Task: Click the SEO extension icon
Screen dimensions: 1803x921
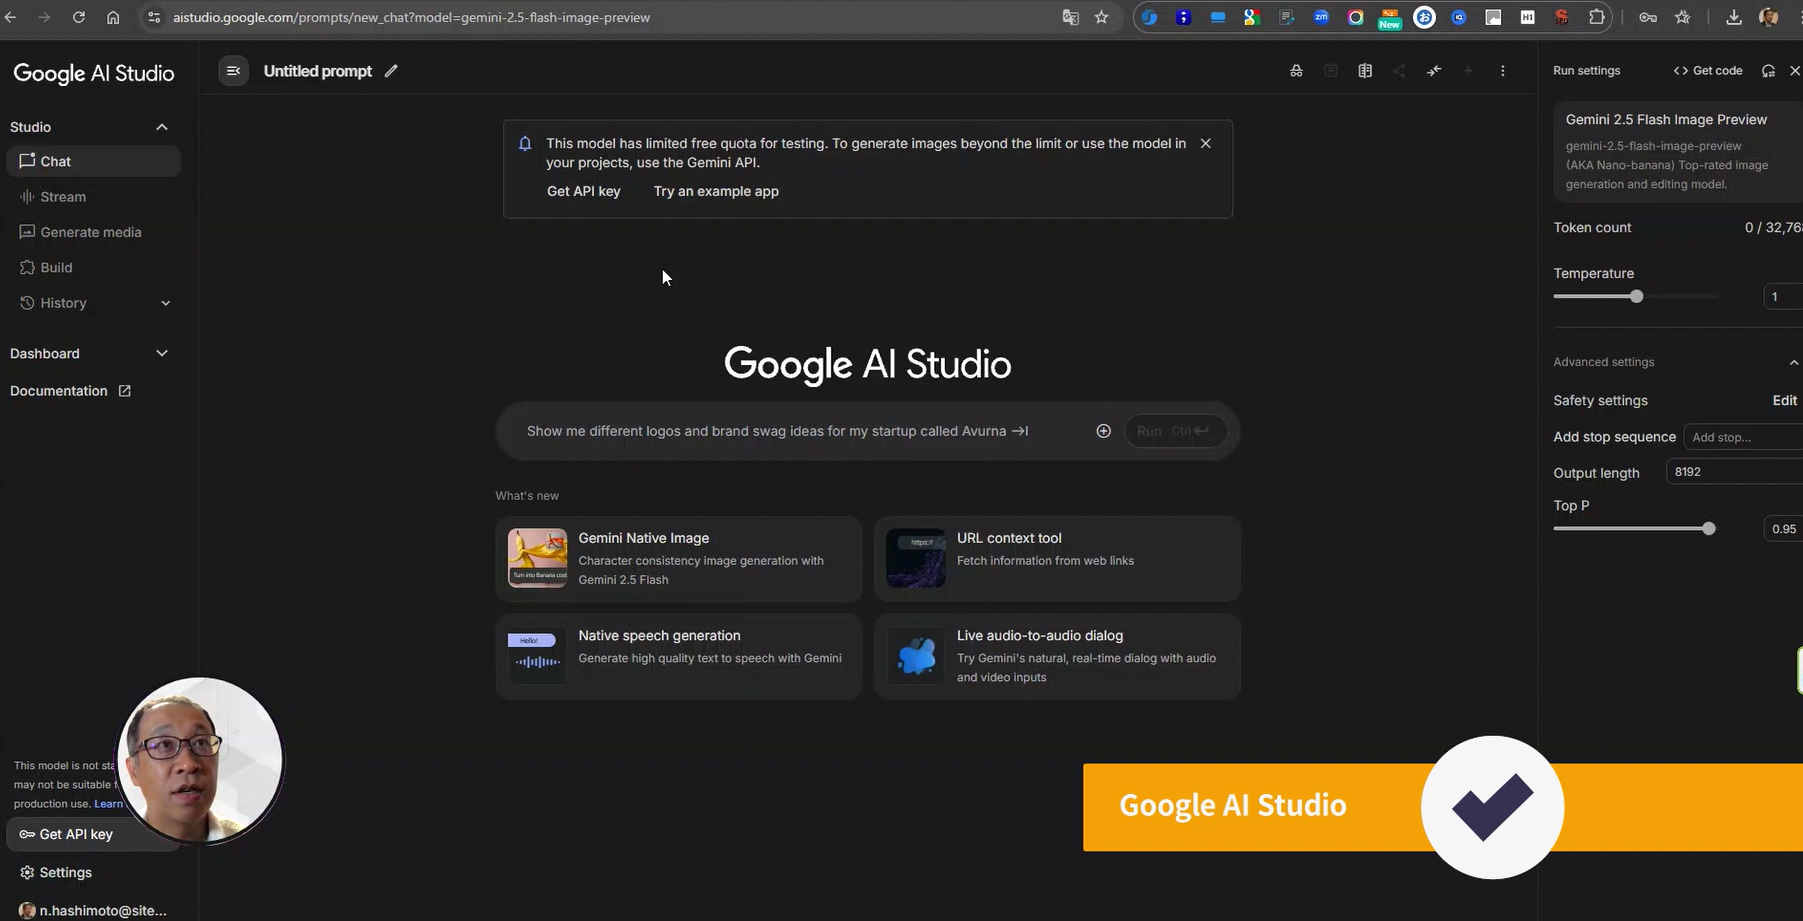Action: point(1561,17)
